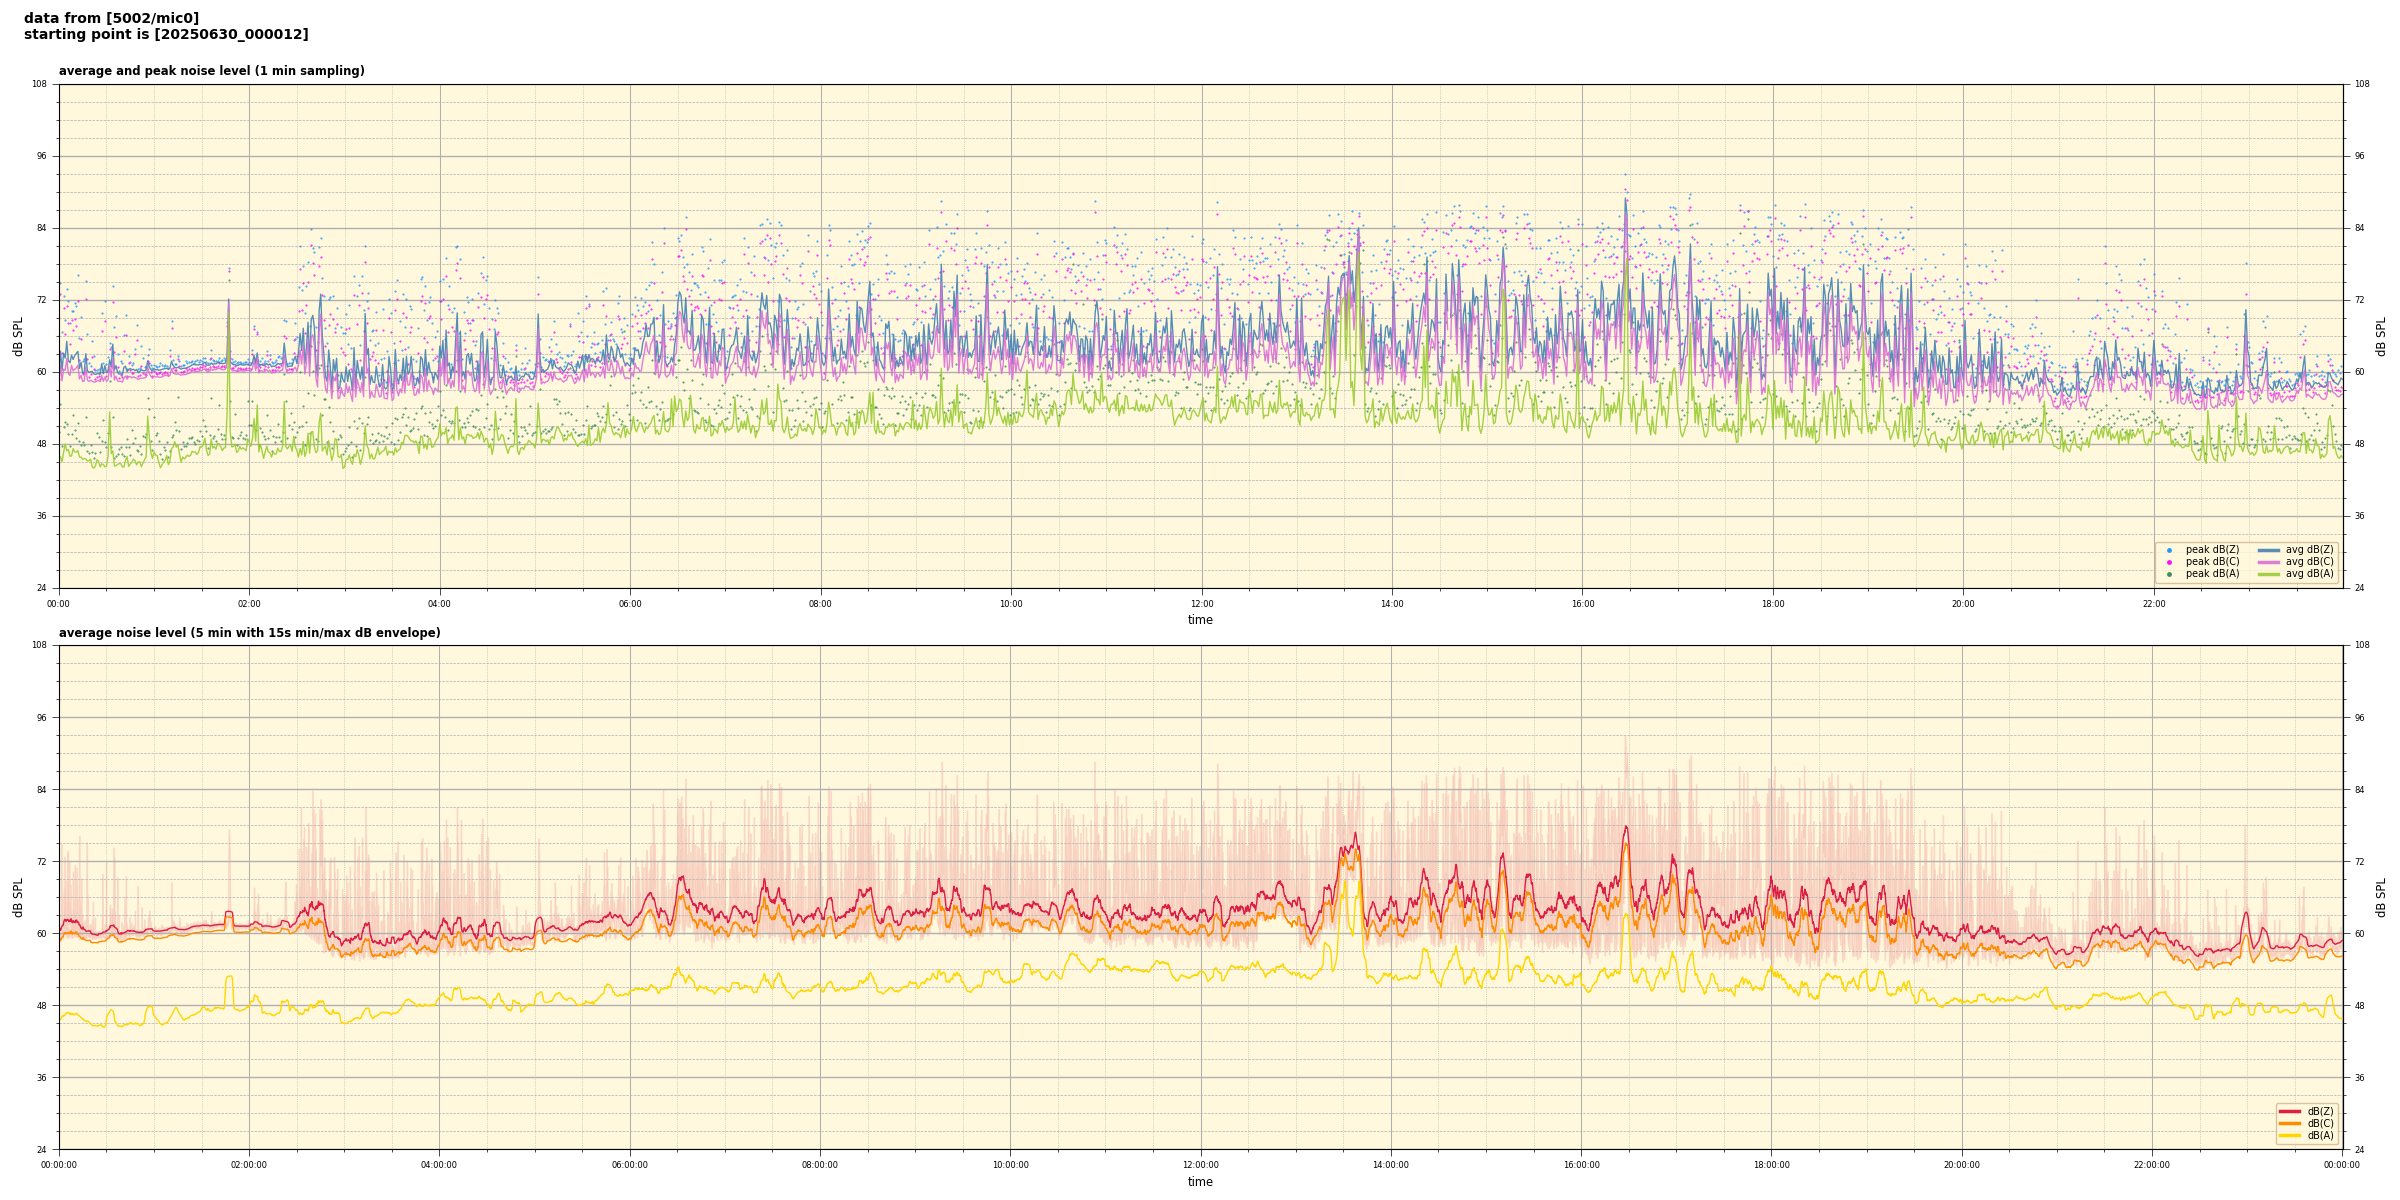Click the starting point timestamp header line
This screenshot has height=1200, width=2400.
click(166, 35)
